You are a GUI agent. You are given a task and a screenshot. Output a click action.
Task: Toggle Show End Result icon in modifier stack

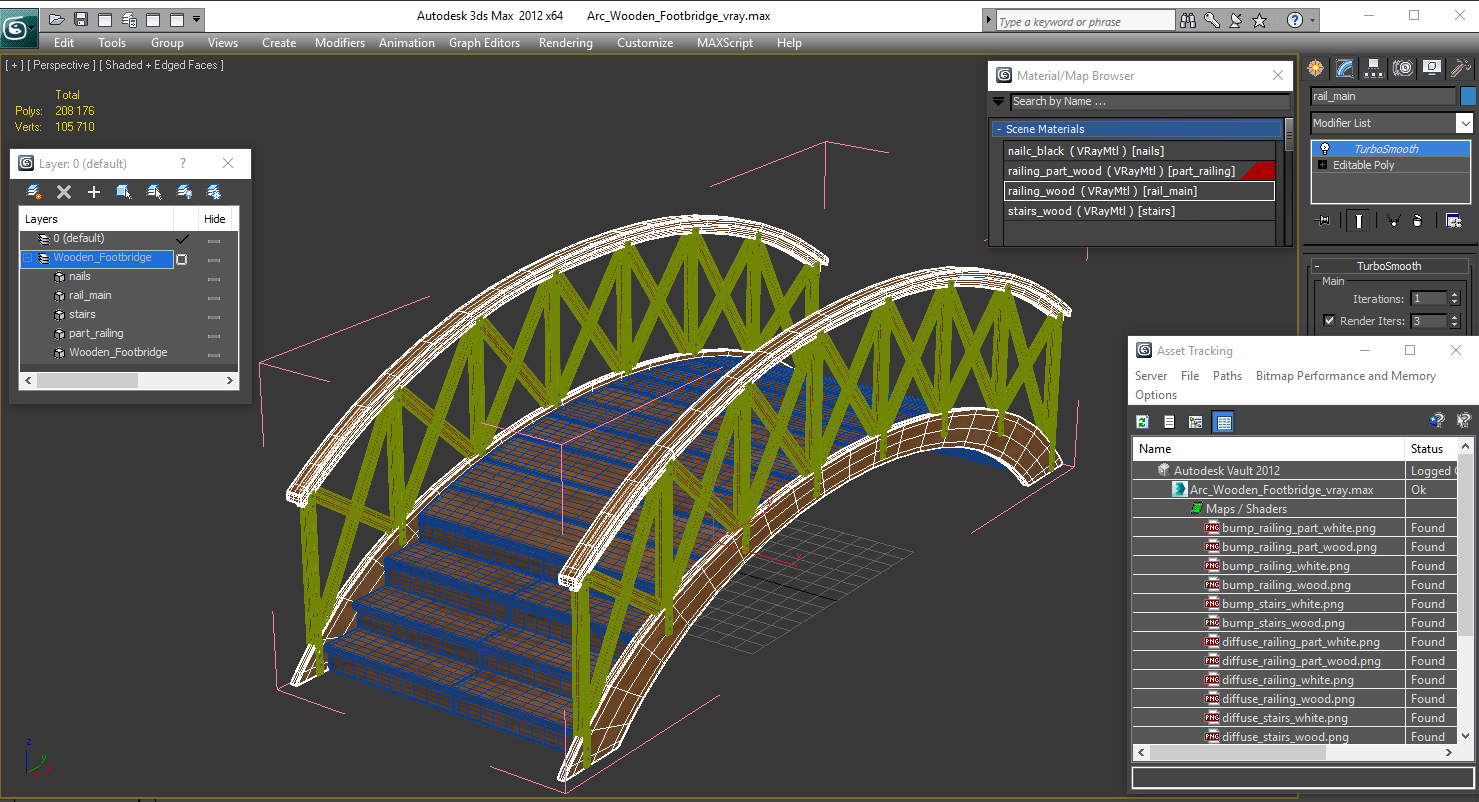[x=1357, y=221]
